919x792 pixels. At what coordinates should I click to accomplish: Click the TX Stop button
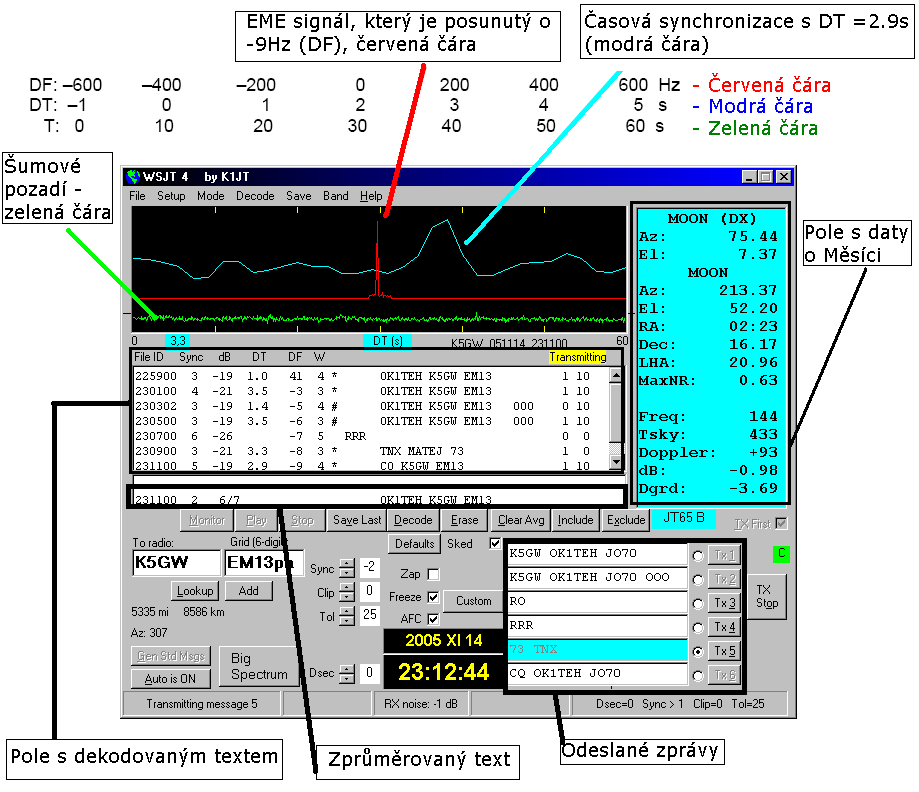(767, 596)
